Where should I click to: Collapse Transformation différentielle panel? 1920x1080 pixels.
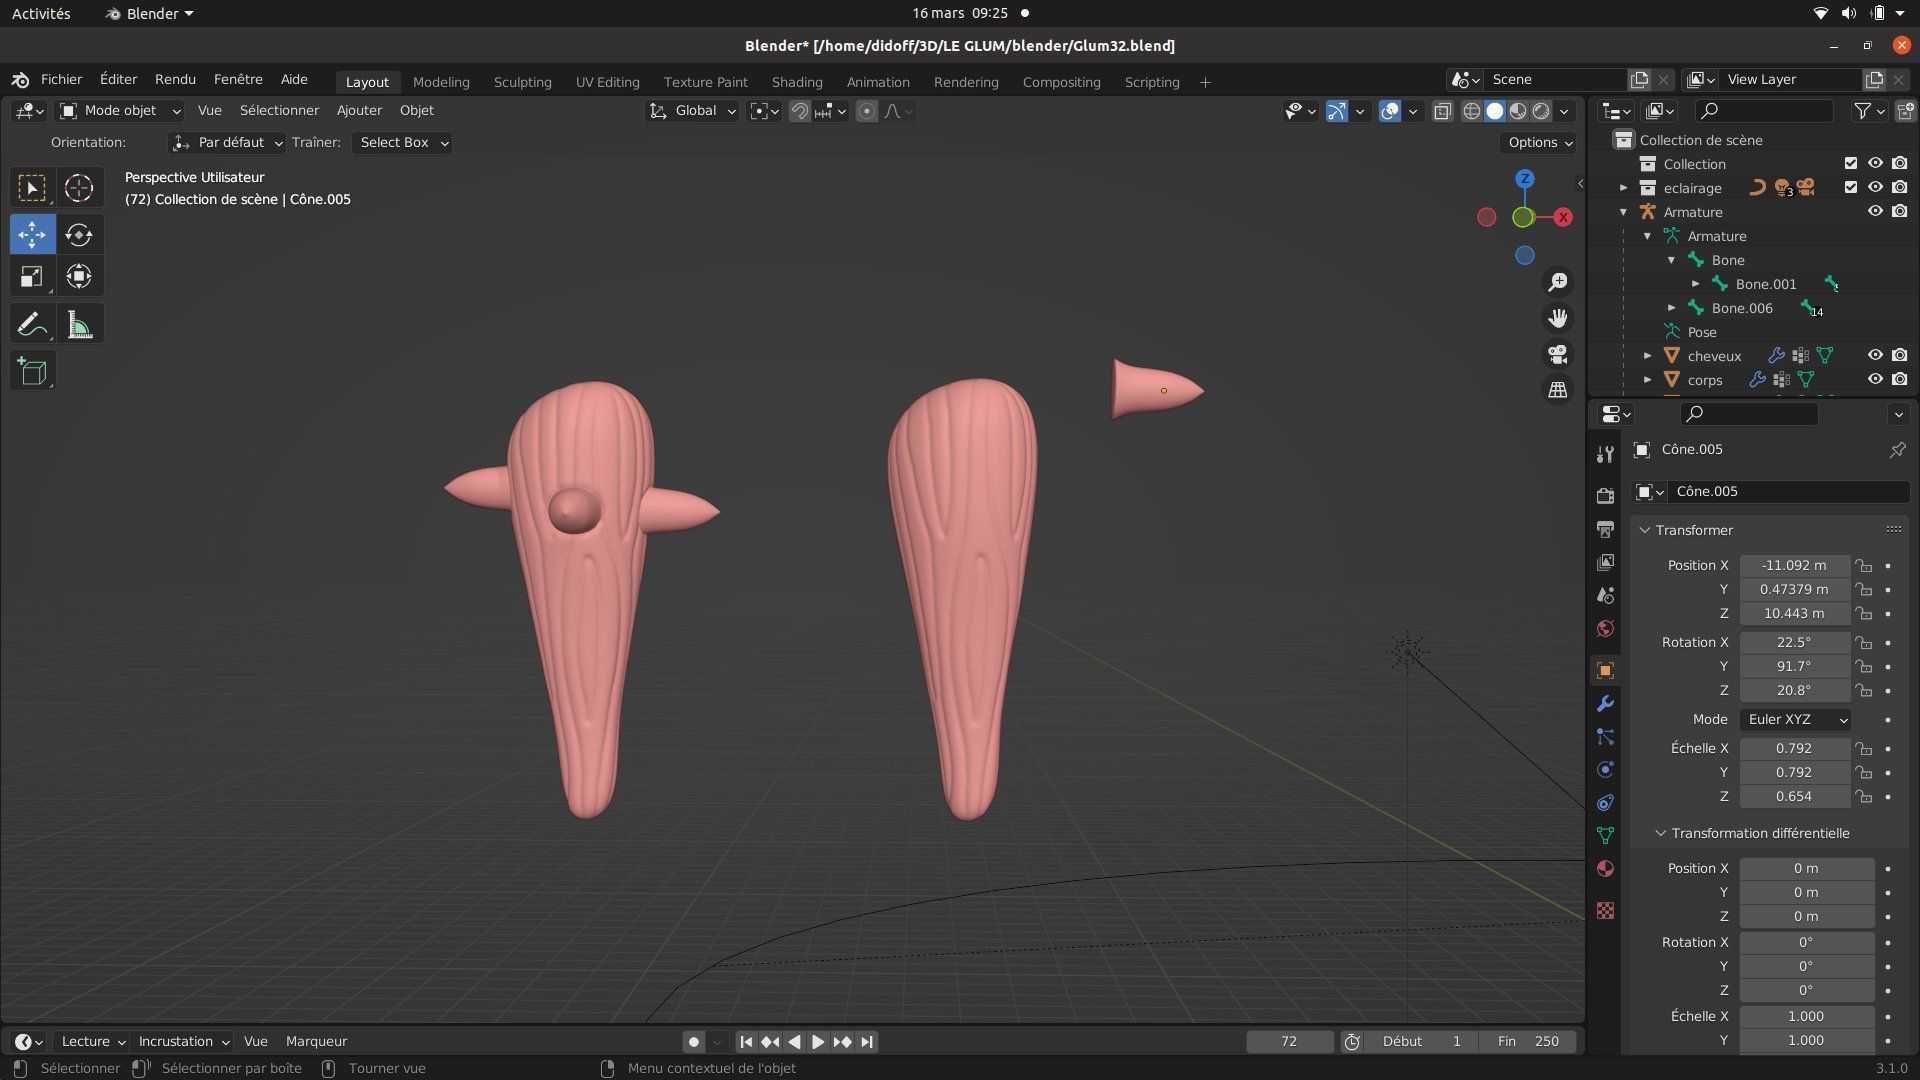pos(1661,833)
